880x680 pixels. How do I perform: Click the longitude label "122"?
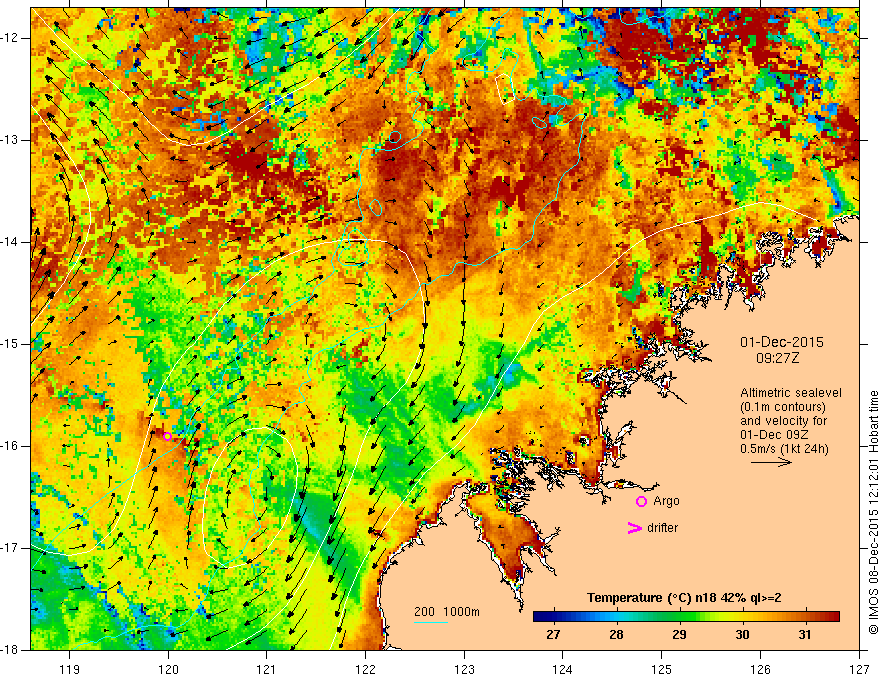pos(365,670)
